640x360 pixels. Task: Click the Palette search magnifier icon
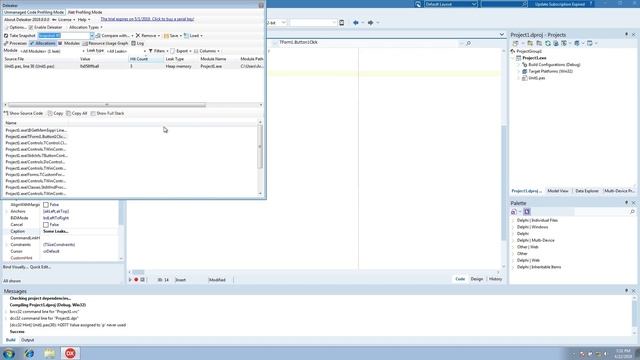632,212
